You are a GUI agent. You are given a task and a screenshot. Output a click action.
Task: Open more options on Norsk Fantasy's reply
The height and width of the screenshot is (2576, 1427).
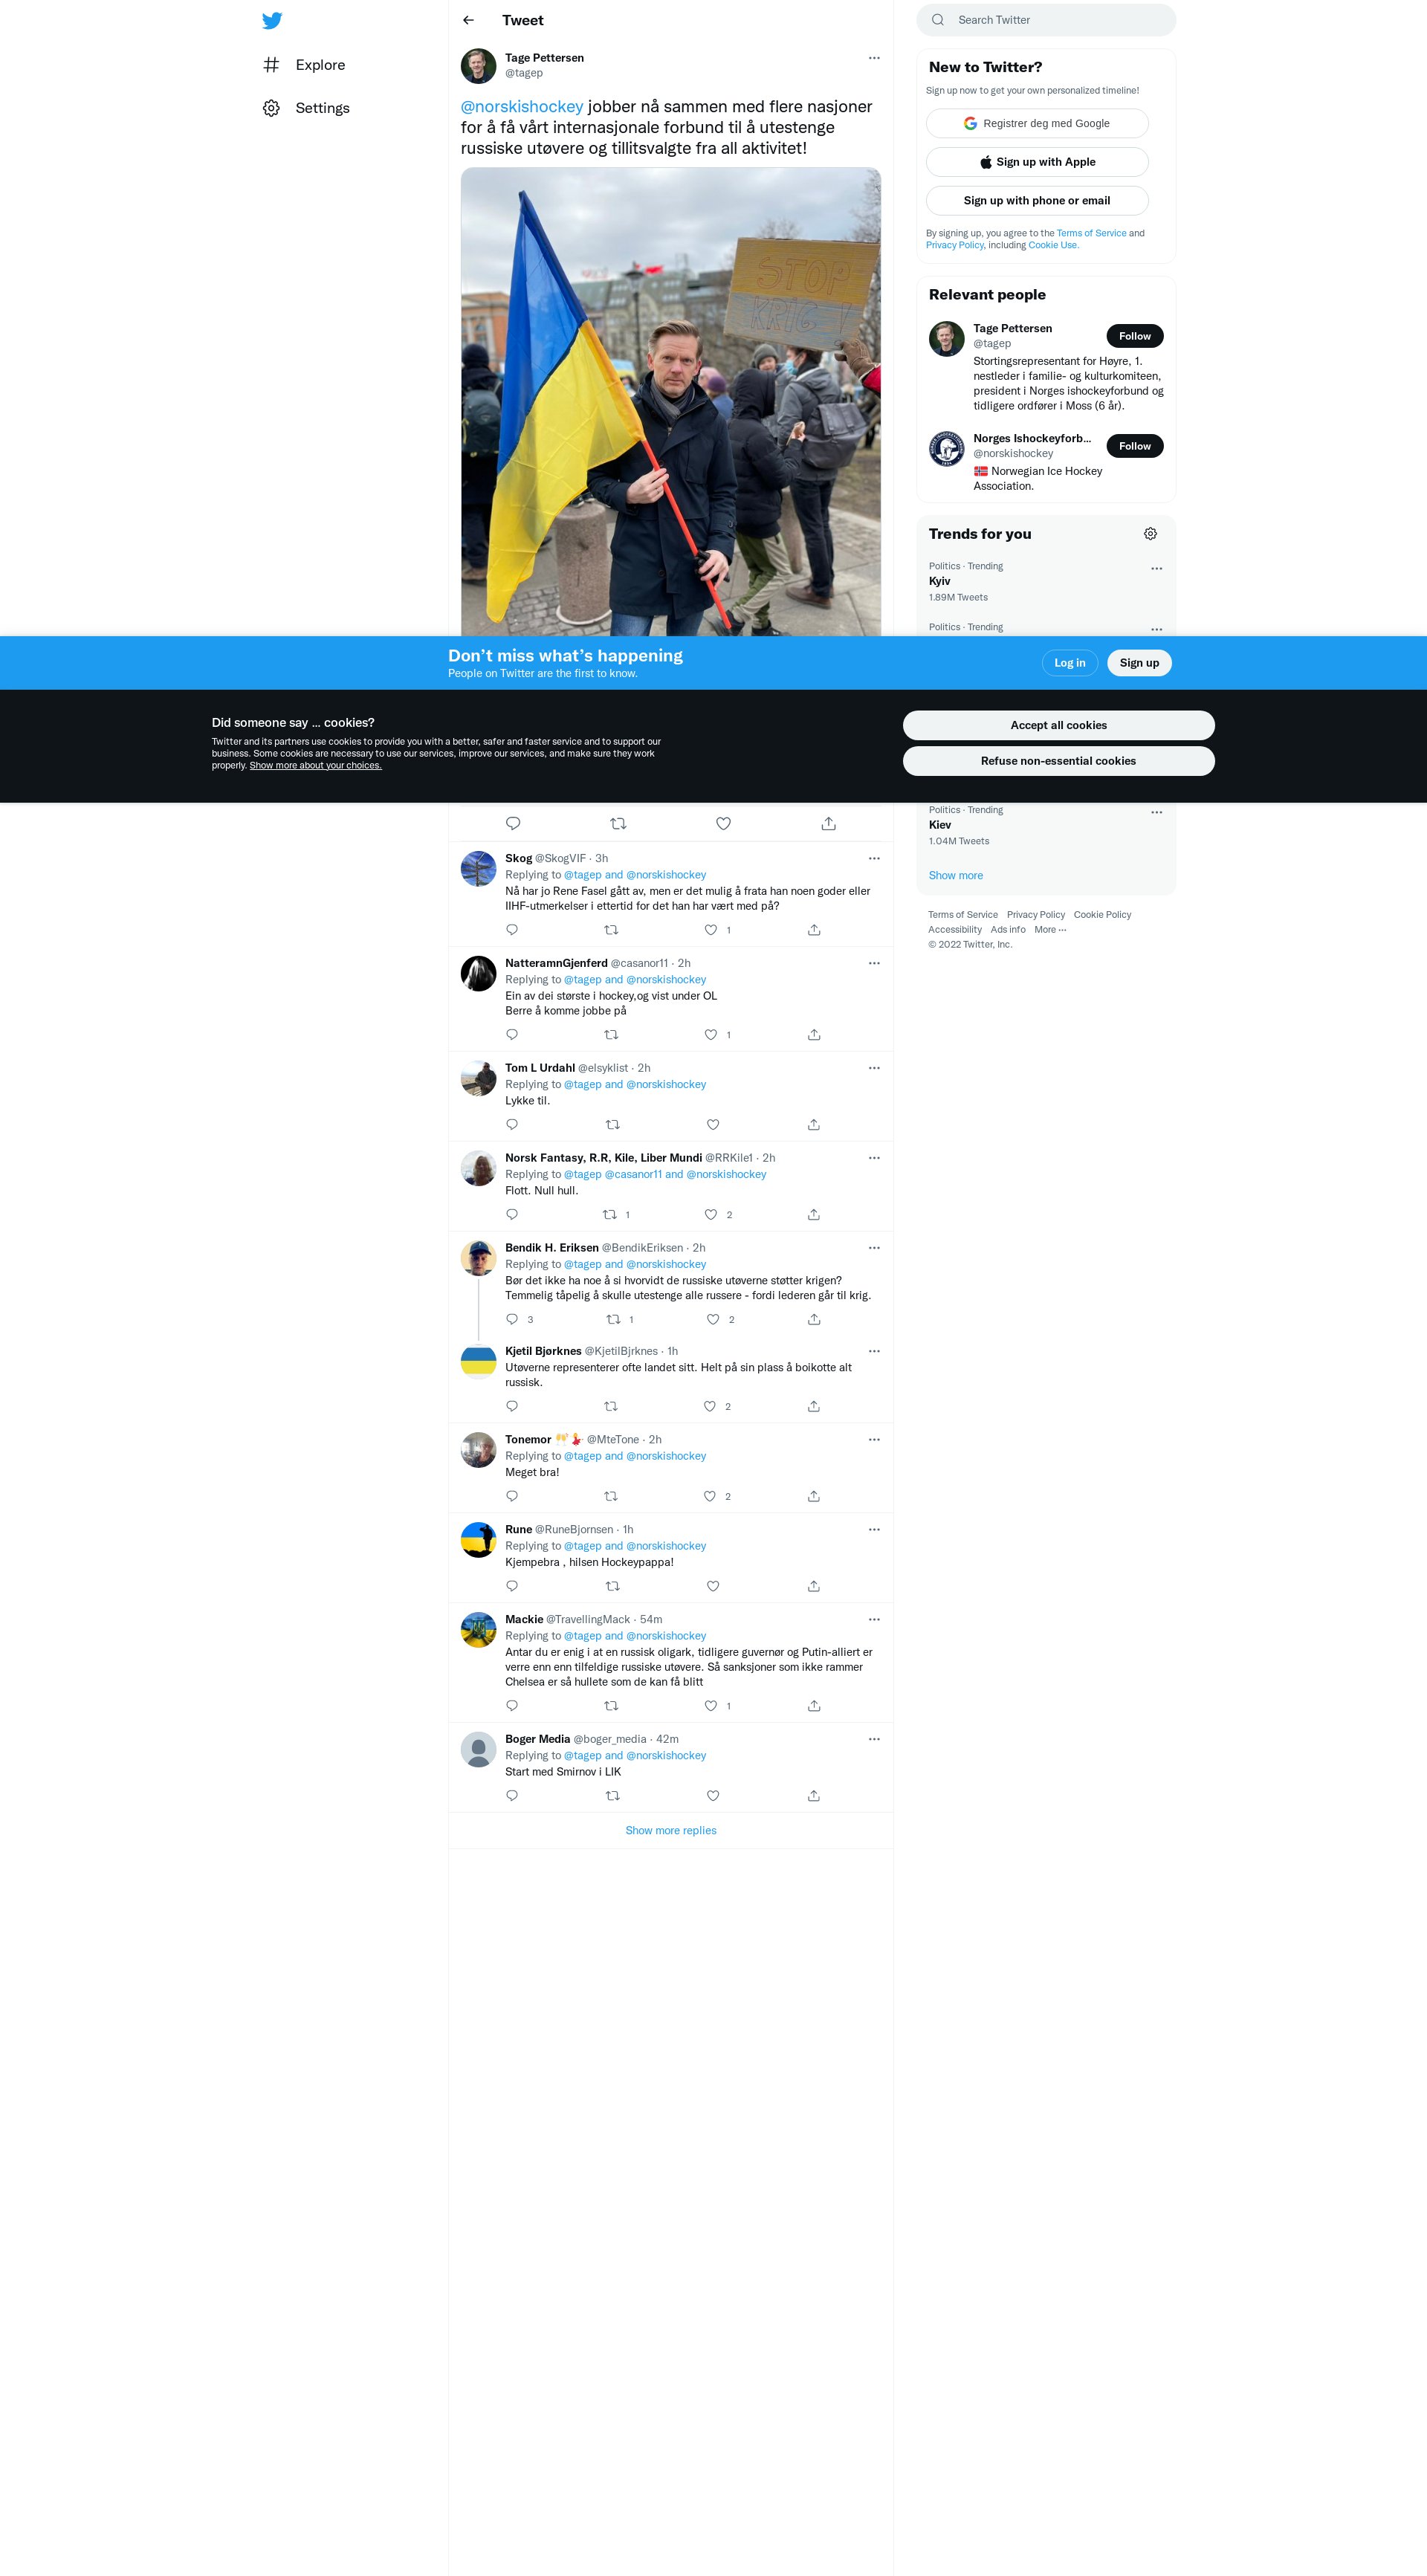point(874,1158)
